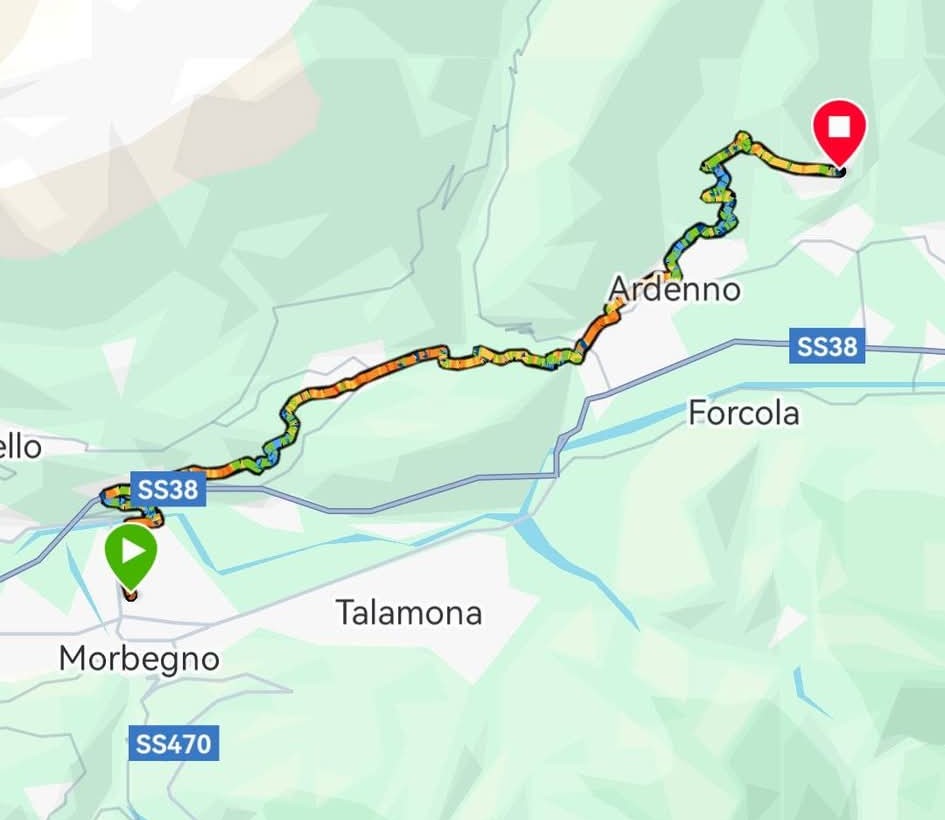Click the blue switchback section above Ardenno
This screenshot has width=945, height=820.
(x=722, y=179)
